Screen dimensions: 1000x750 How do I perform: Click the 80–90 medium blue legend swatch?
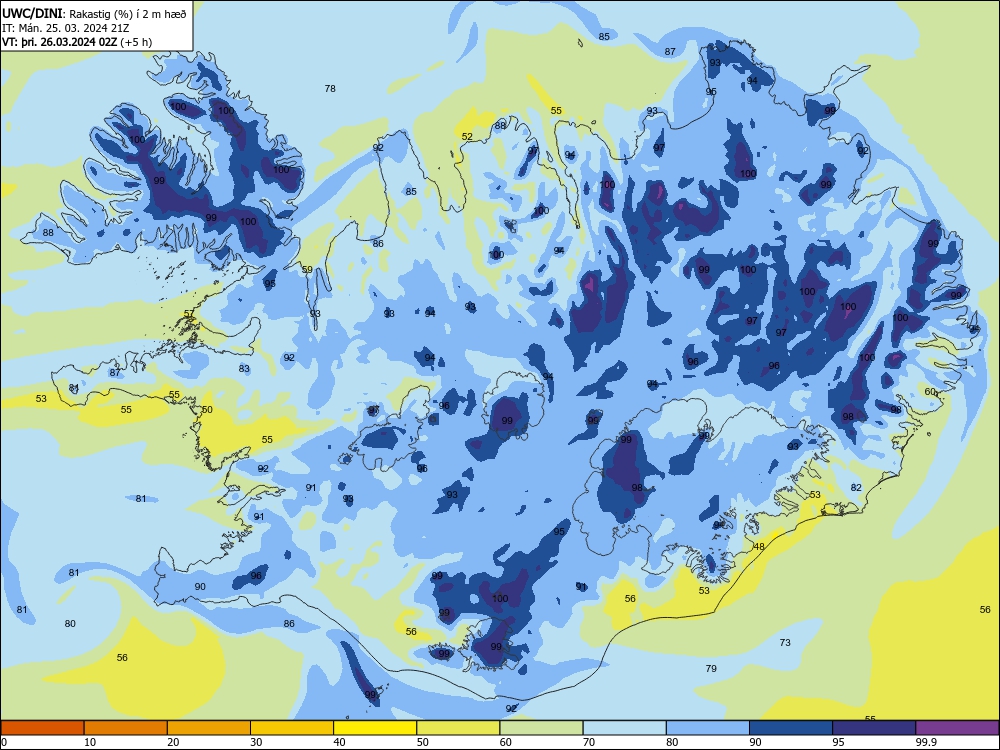(x=708, y=728)
